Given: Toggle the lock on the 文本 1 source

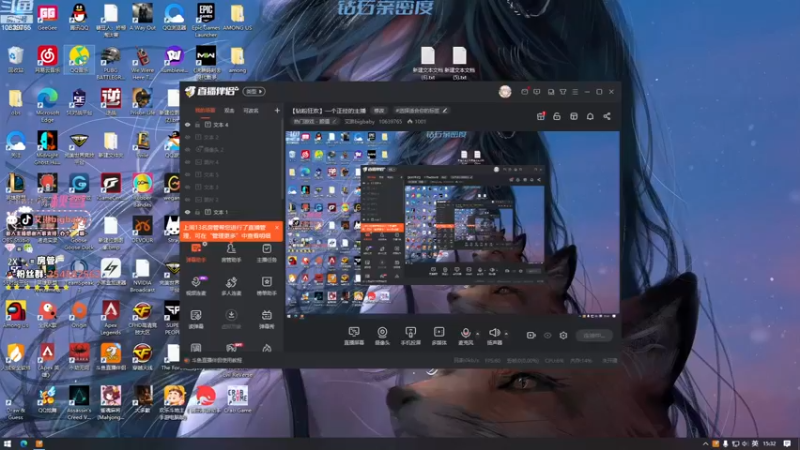Looking at the screenshot, I should tap(197, 212).
